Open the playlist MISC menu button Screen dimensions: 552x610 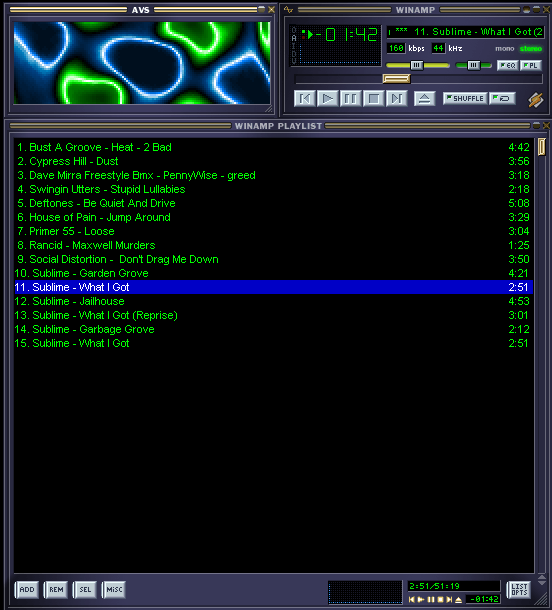coord(114,589)
